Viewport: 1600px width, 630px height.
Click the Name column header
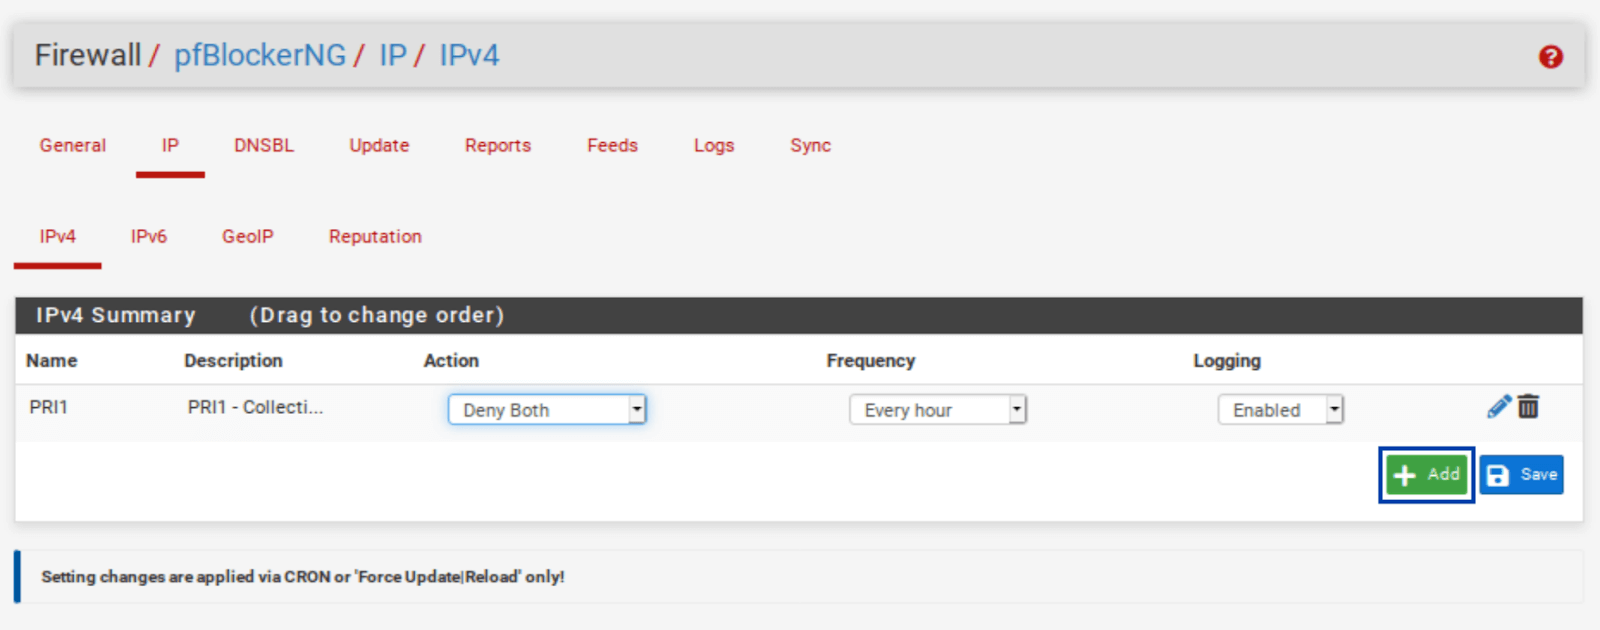pos(51,360)
